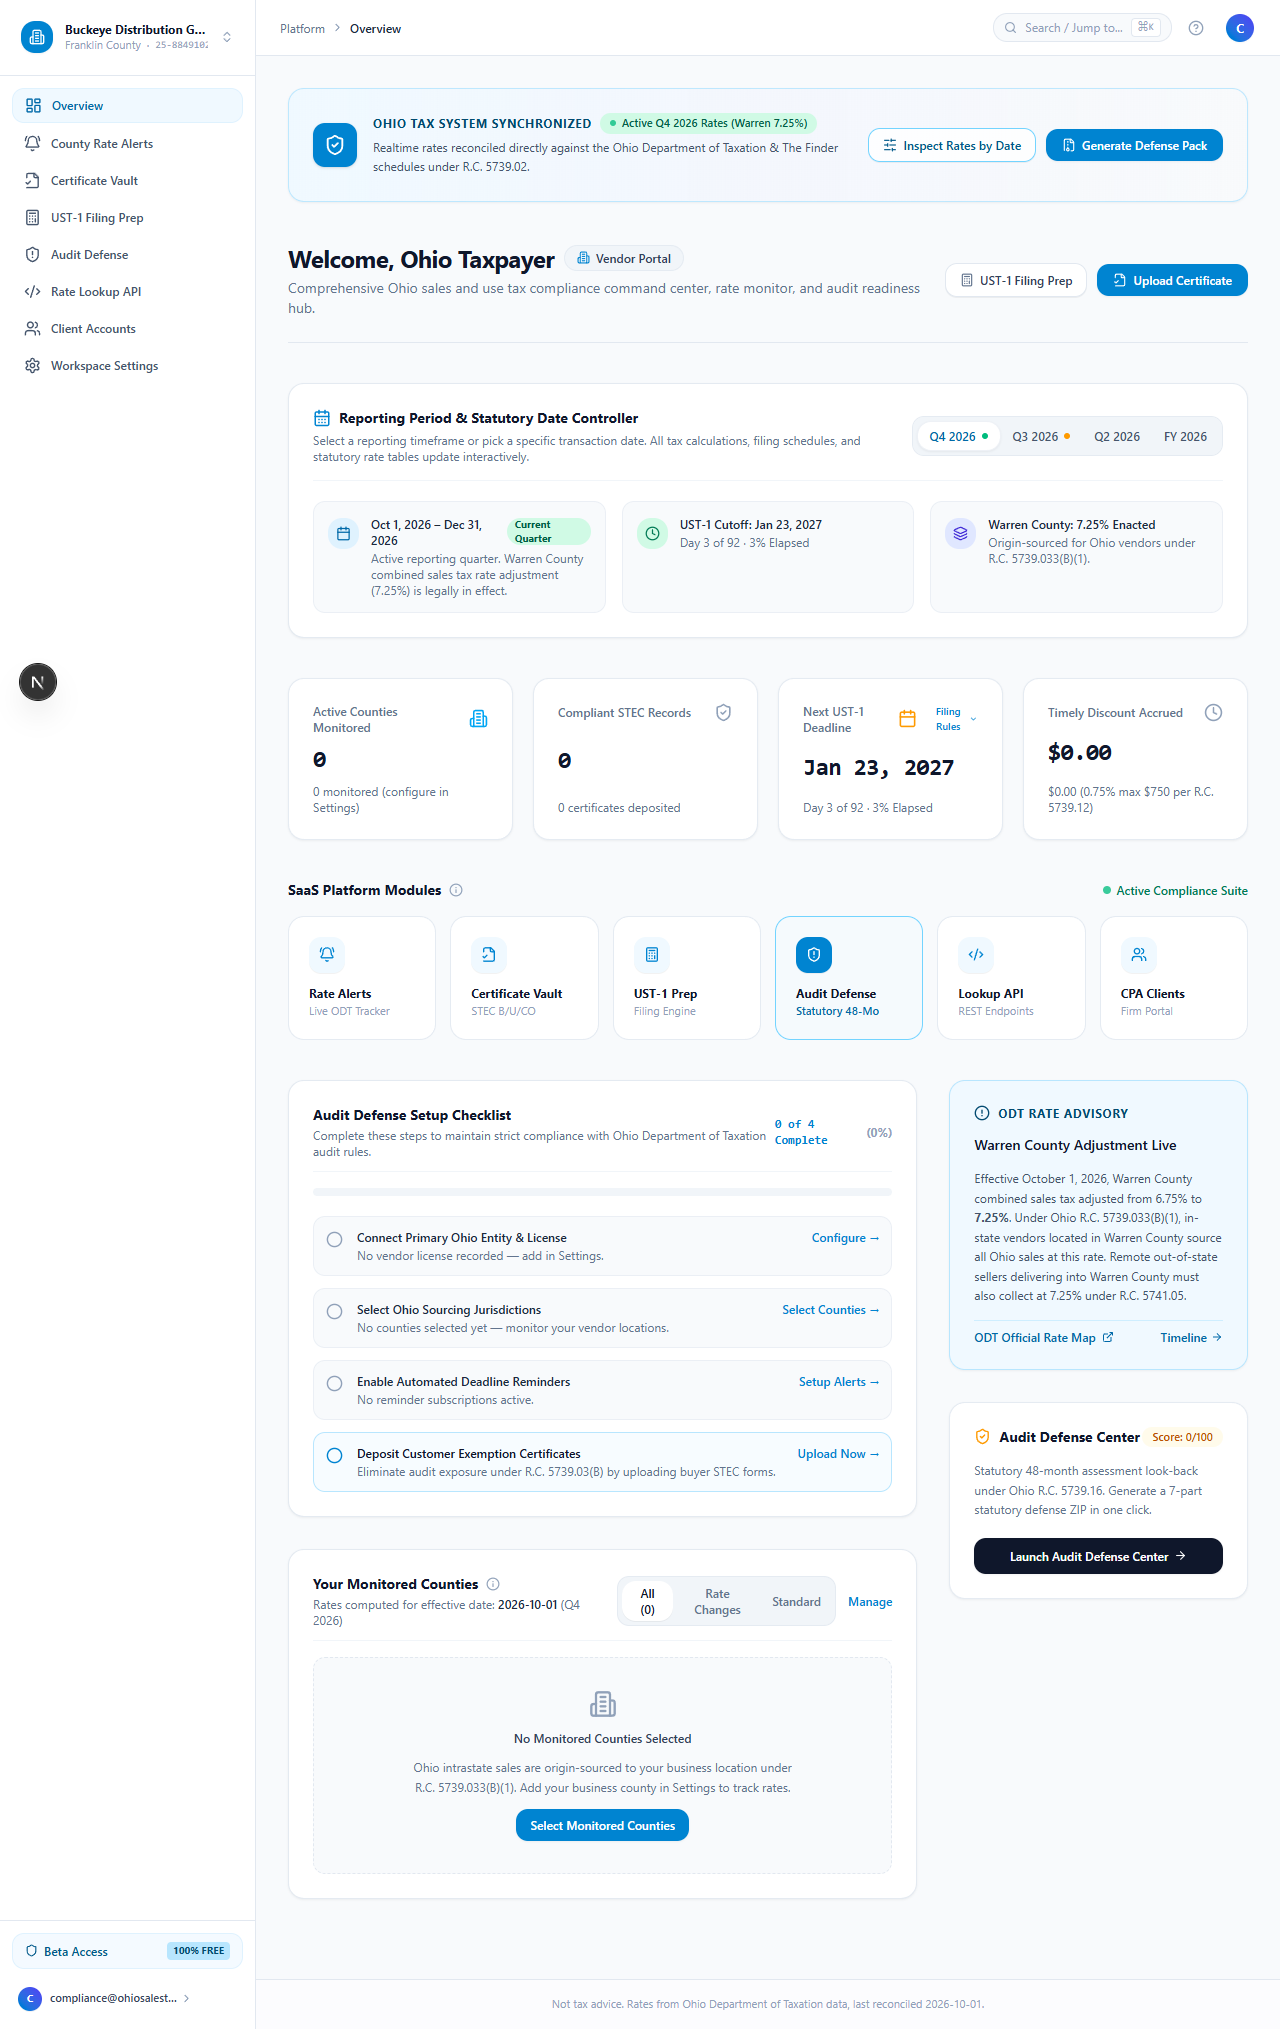
Task: Click the round N floating button
Action: coord(38,682)
